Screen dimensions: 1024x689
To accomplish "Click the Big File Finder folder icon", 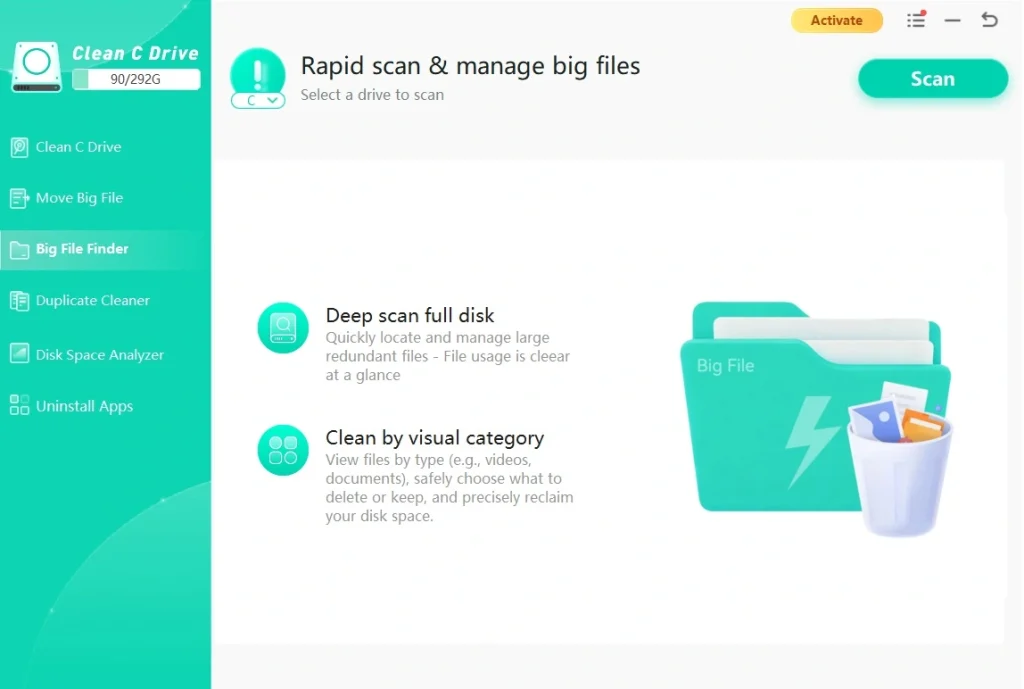I will point(20,249).
